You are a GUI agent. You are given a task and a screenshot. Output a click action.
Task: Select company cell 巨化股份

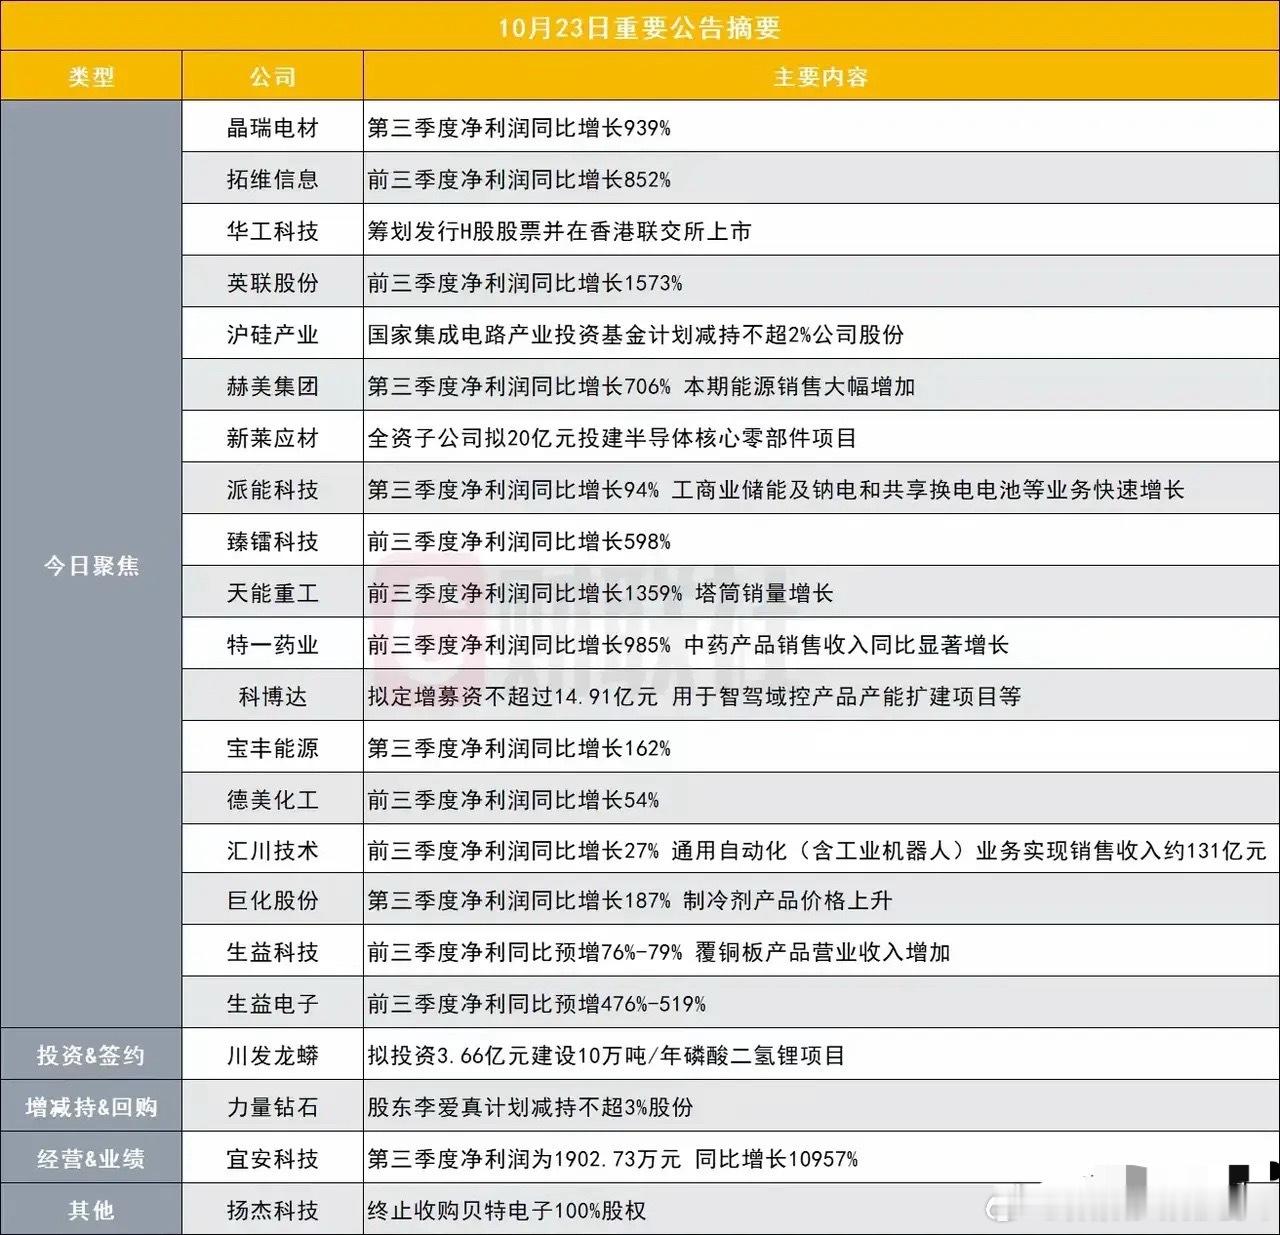tap(272, 900)
